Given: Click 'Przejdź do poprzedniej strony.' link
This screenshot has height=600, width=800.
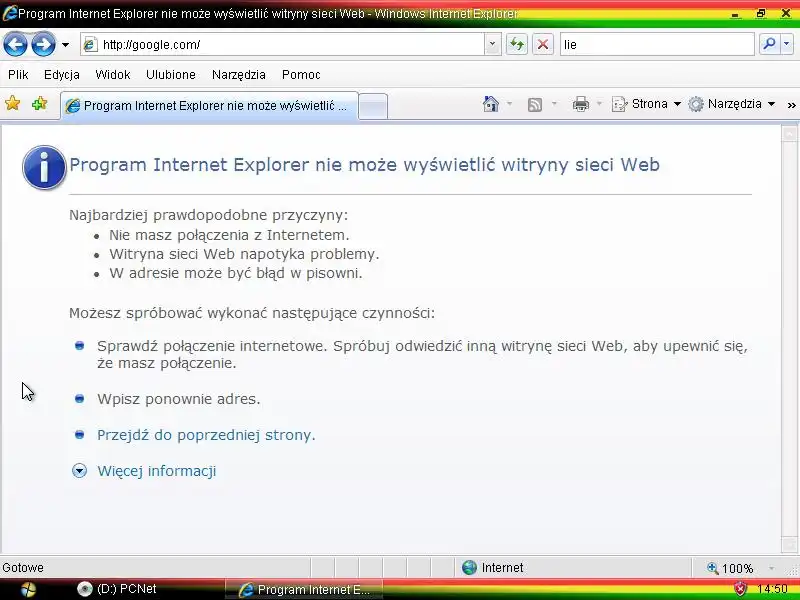Looking at the screenshot, I should tap(206, 435).
